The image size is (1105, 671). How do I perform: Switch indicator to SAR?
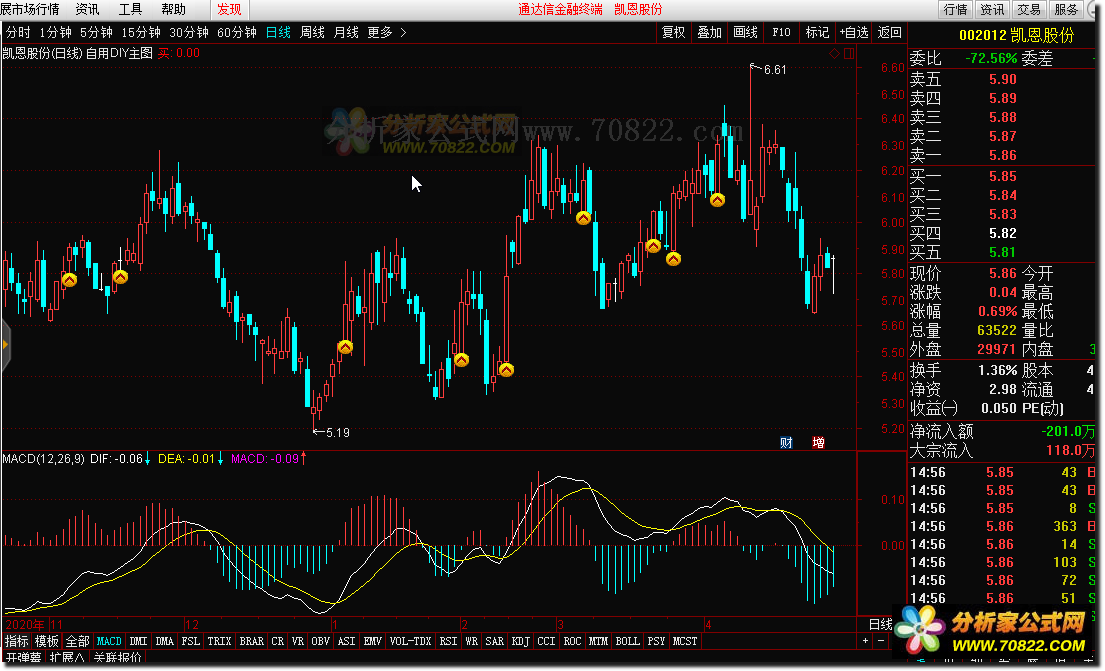(x=495, y=641)
